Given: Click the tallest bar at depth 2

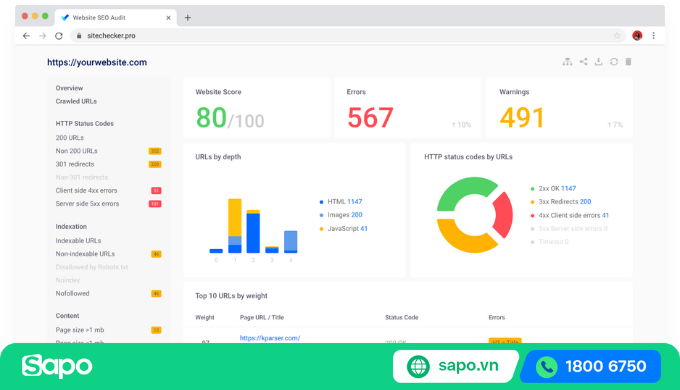Looking at the screenshot, I should click(253, 233).
